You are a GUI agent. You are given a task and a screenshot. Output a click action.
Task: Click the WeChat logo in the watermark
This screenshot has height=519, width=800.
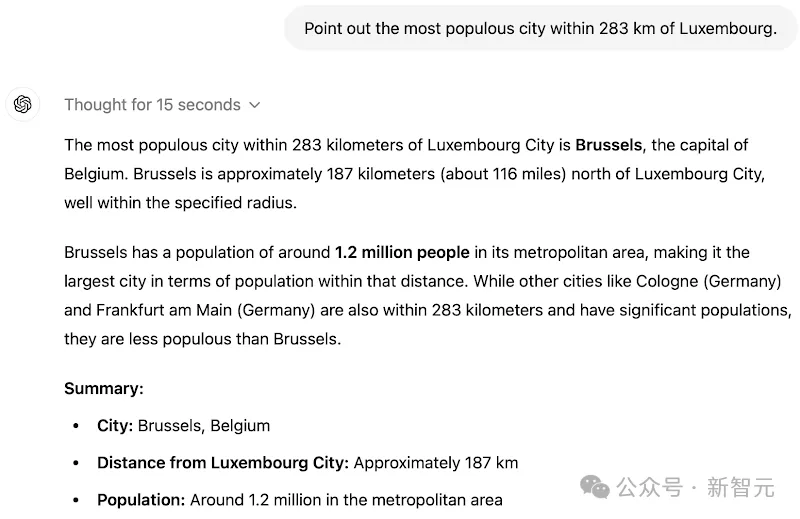[595, 486]
